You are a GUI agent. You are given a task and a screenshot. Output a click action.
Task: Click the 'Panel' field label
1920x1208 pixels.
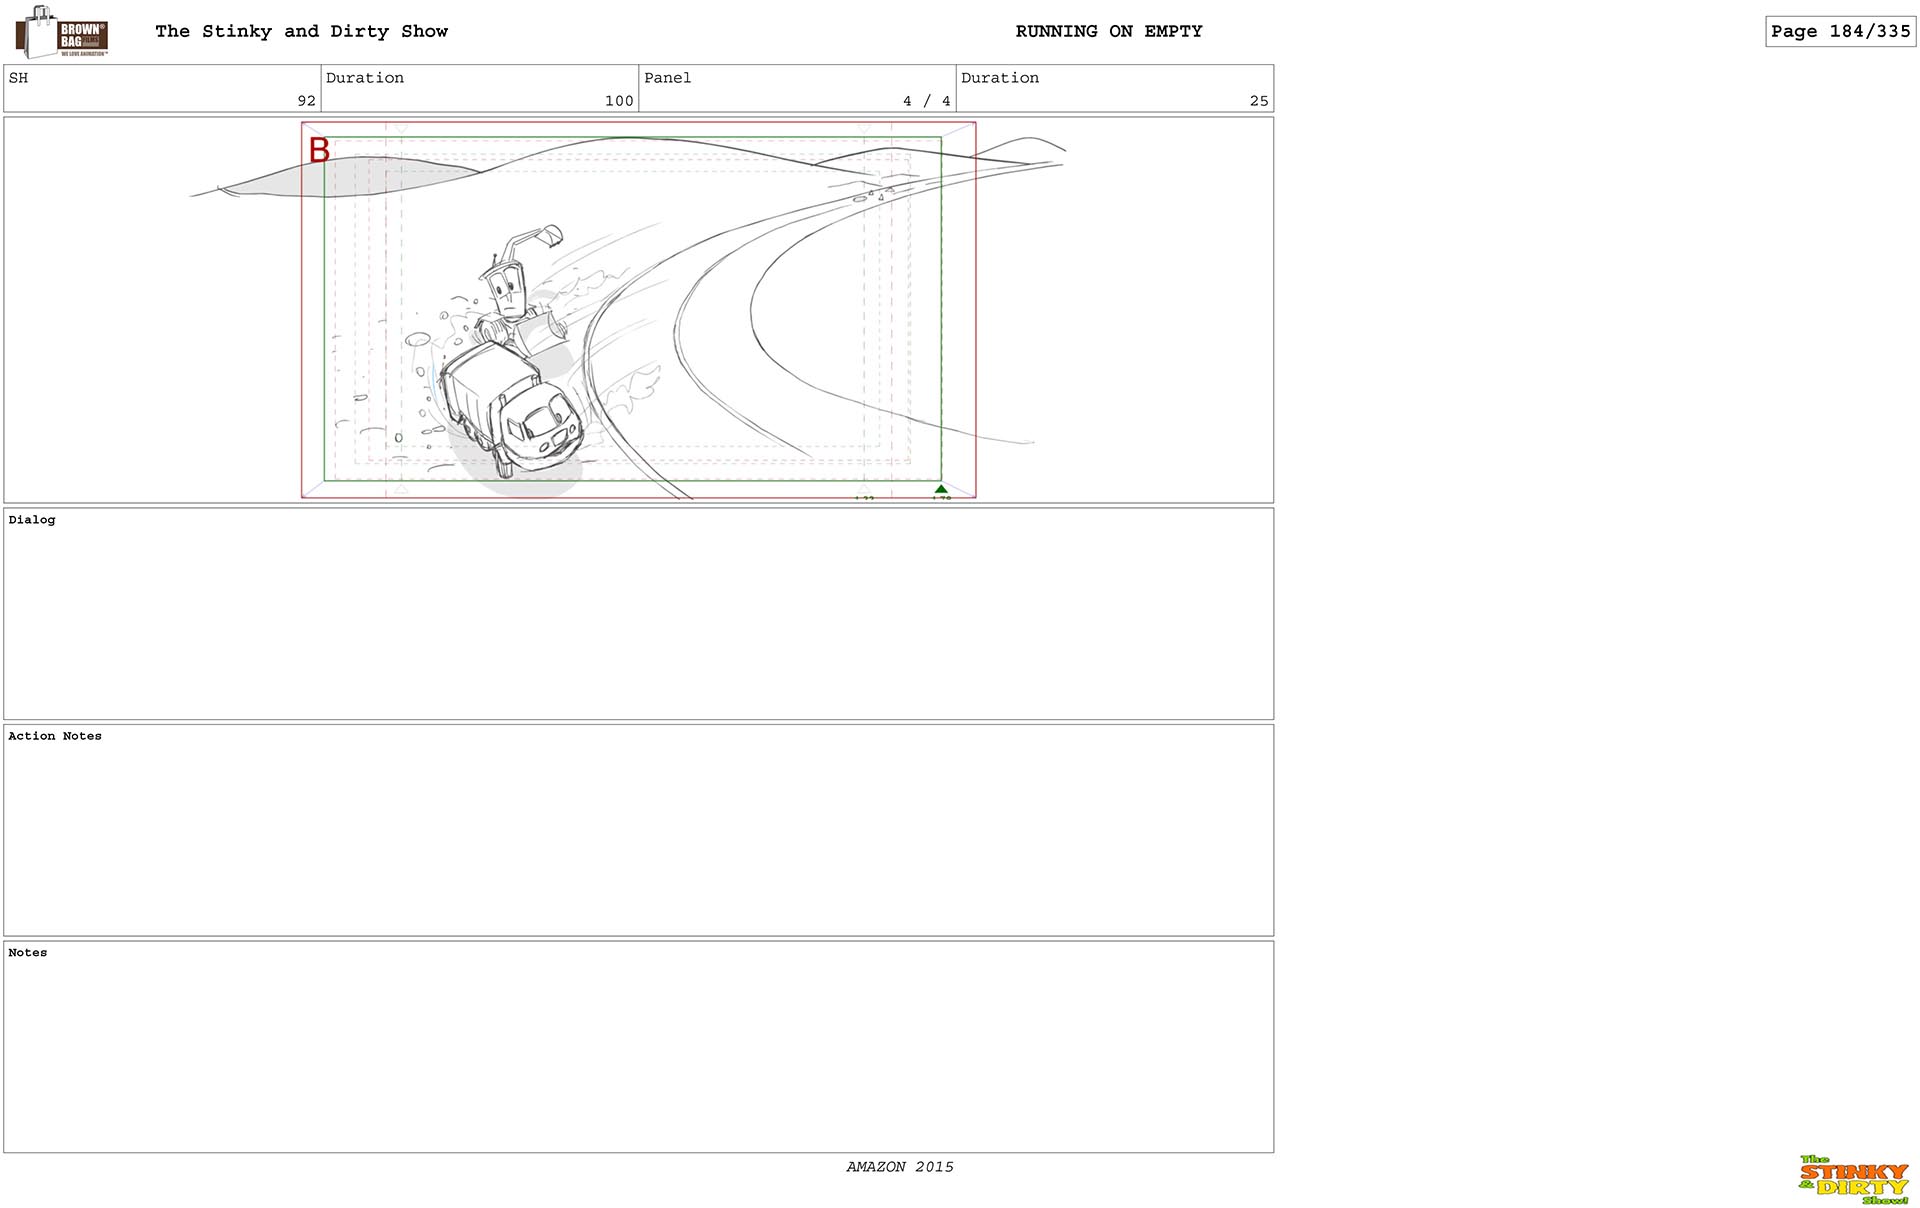coord(667,78)
